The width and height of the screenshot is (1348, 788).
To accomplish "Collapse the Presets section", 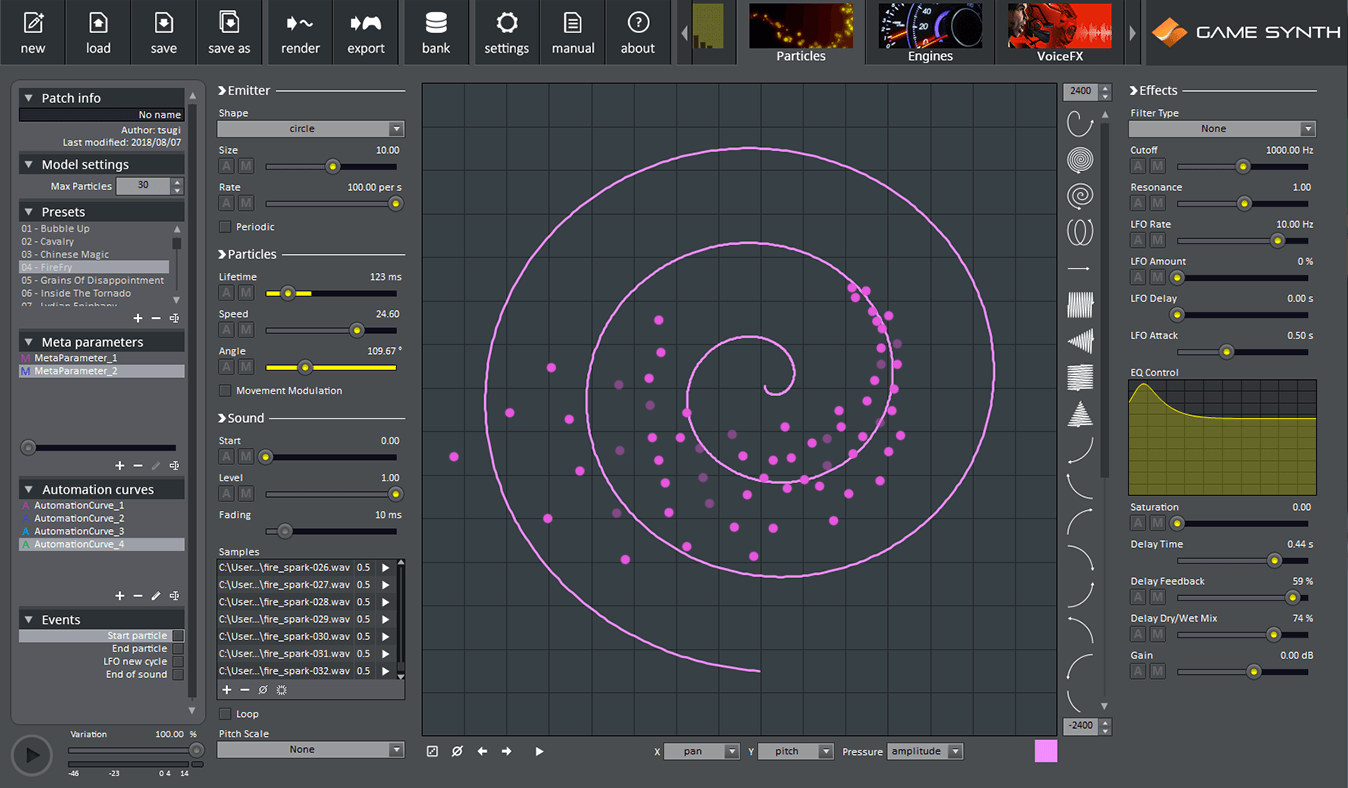I will coord(28,212).
